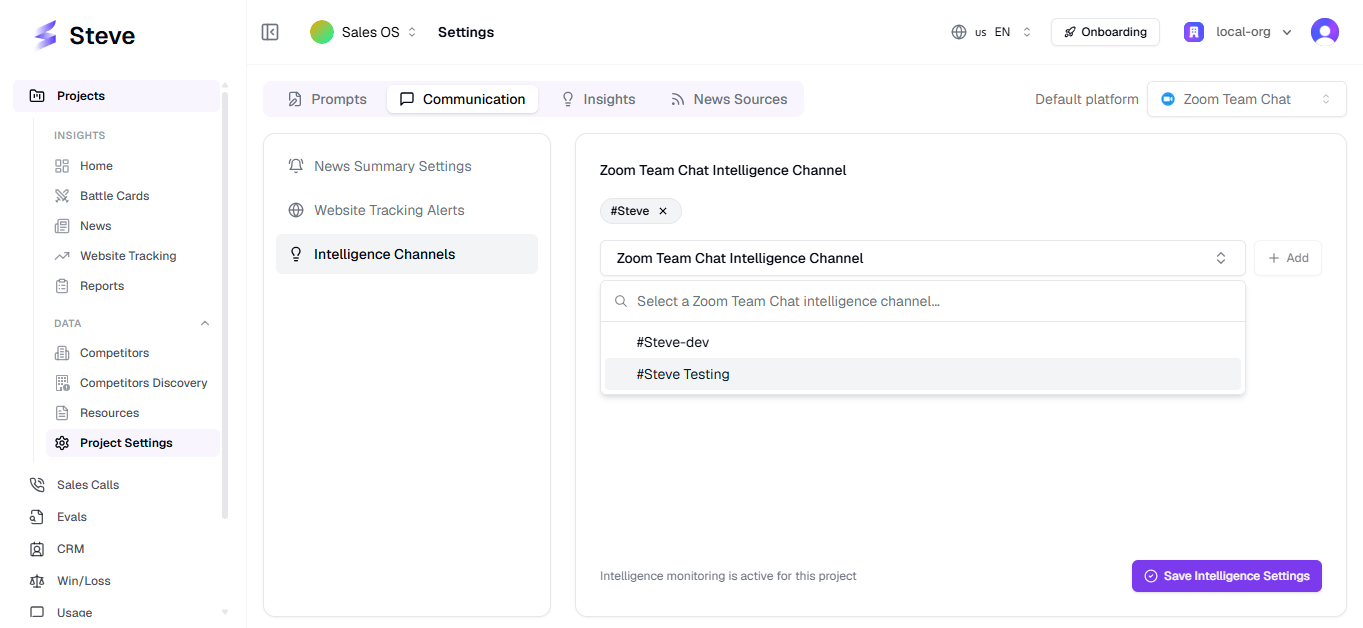Switch to the News Sources tab

point(729,99)
